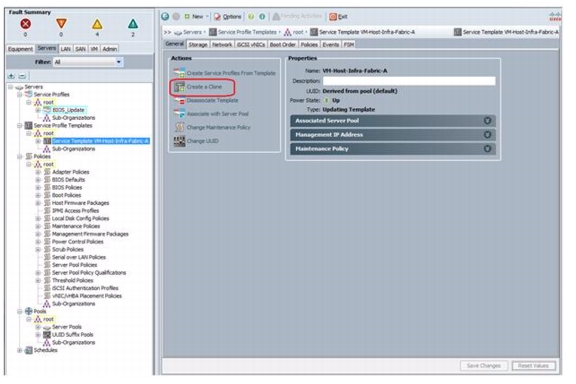Click into the Description input field
576x384 pixels.
click(x=409, y=81)
